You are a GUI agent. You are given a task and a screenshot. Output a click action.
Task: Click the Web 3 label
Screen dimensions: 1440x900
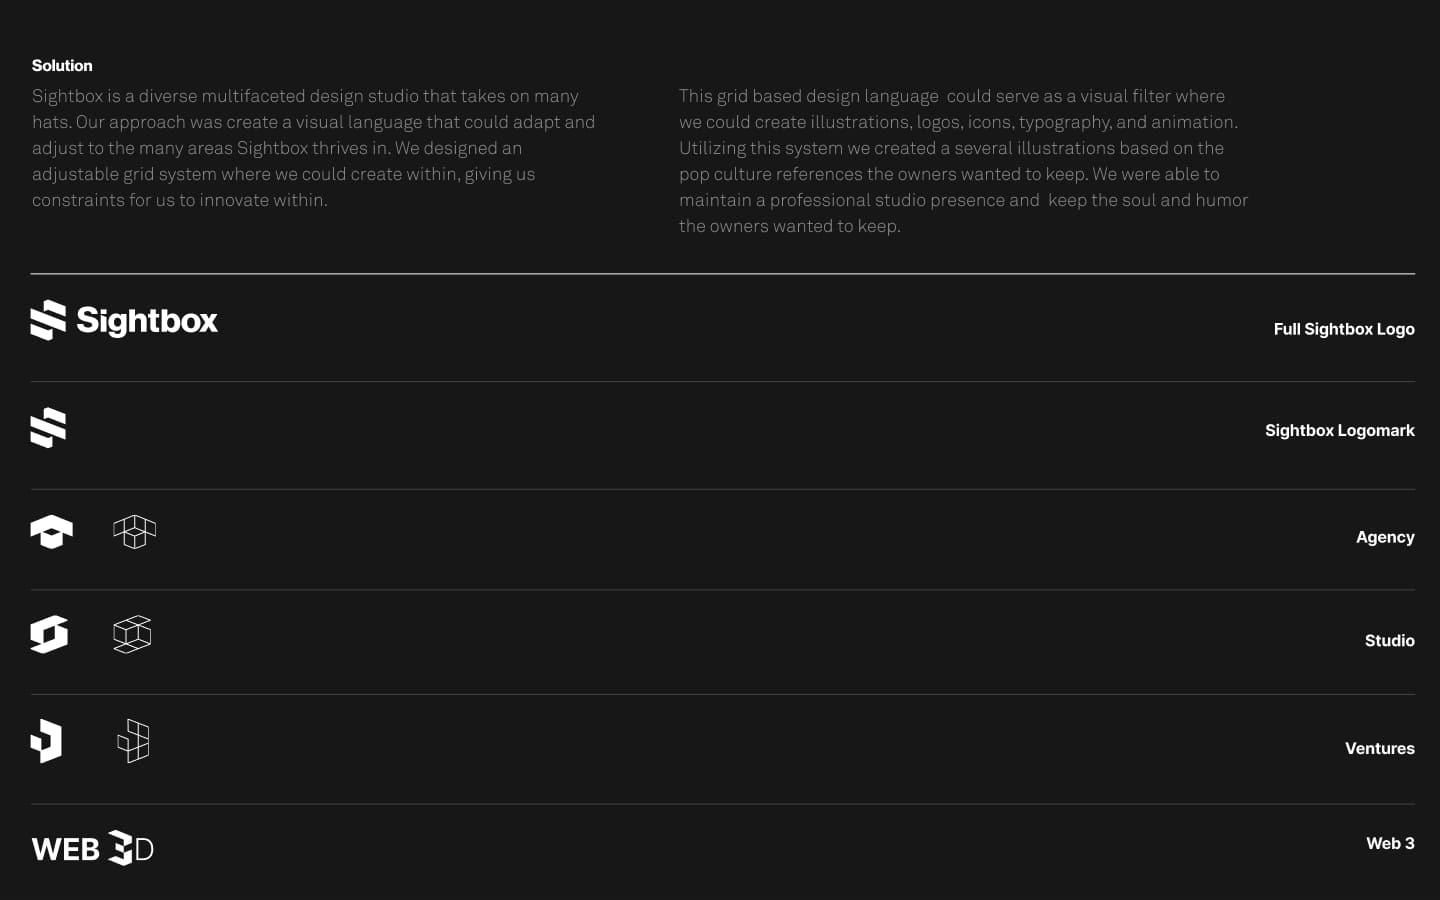pyautogui.click(x=1390, y=843)
